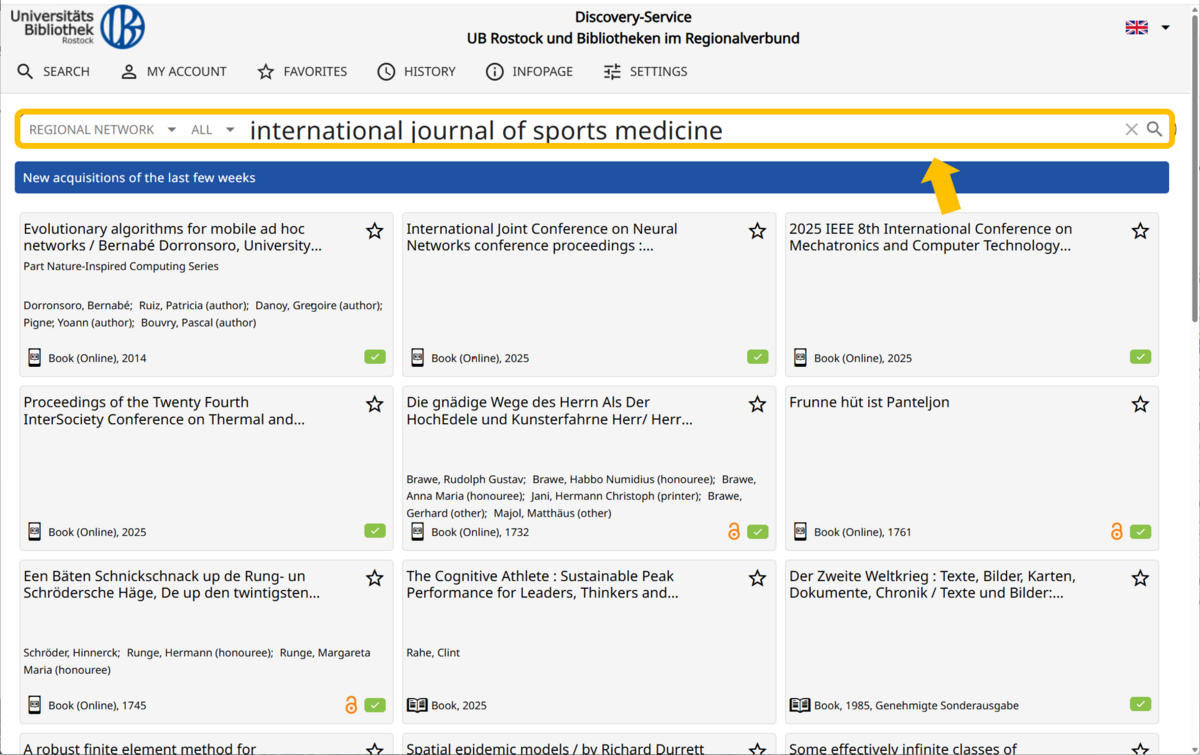Open the Settings menu item
Screen dimensions: 1200x755
(x=645, y=72)
